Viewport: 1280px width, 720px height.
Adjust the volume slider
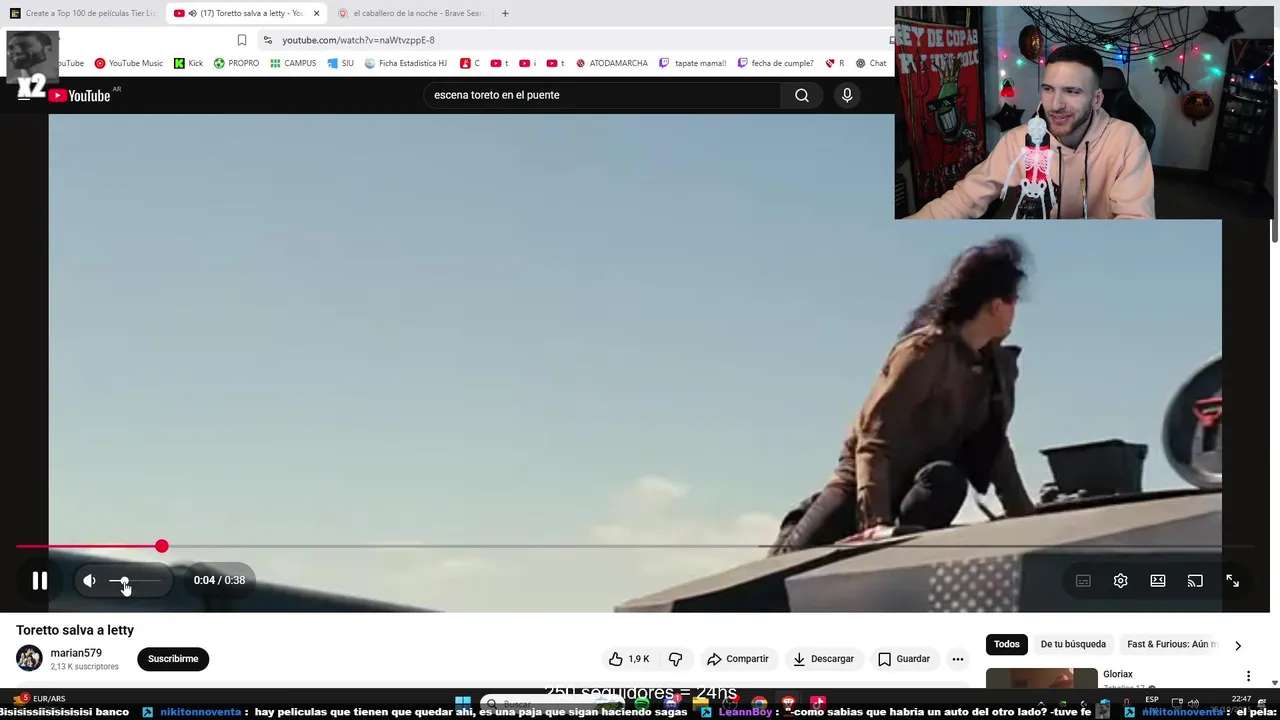[x=135, y=581]
